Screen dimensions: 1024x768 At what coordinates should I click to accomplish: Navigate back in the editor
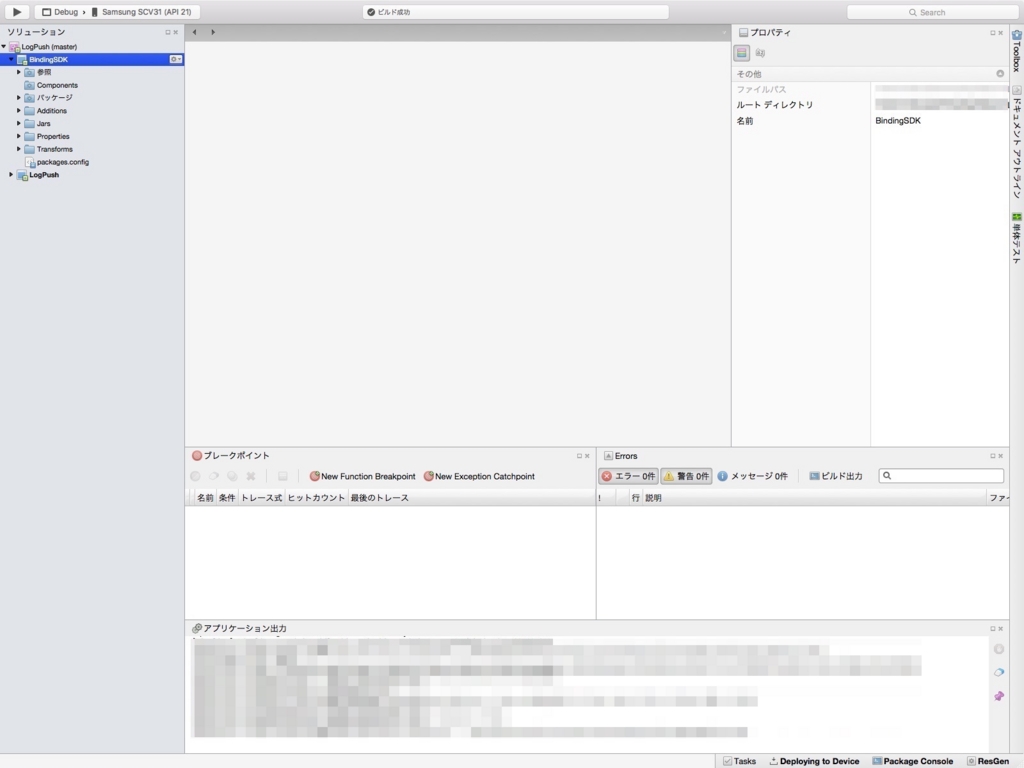194,32
